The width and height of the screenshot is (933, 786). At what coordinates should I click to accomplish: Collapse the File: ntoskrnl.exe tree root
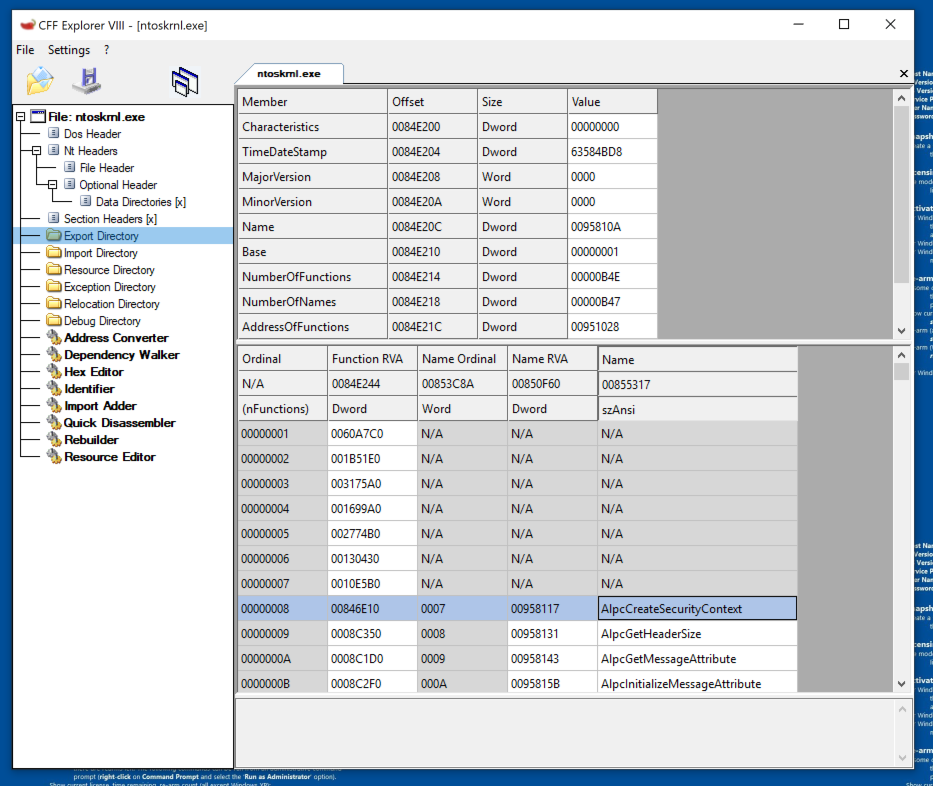pos(21,117)
